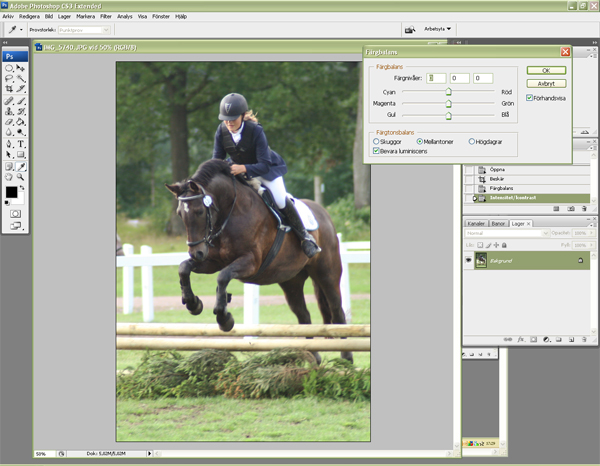Select the Move tool
600x466 pixels.
point(21,68)
